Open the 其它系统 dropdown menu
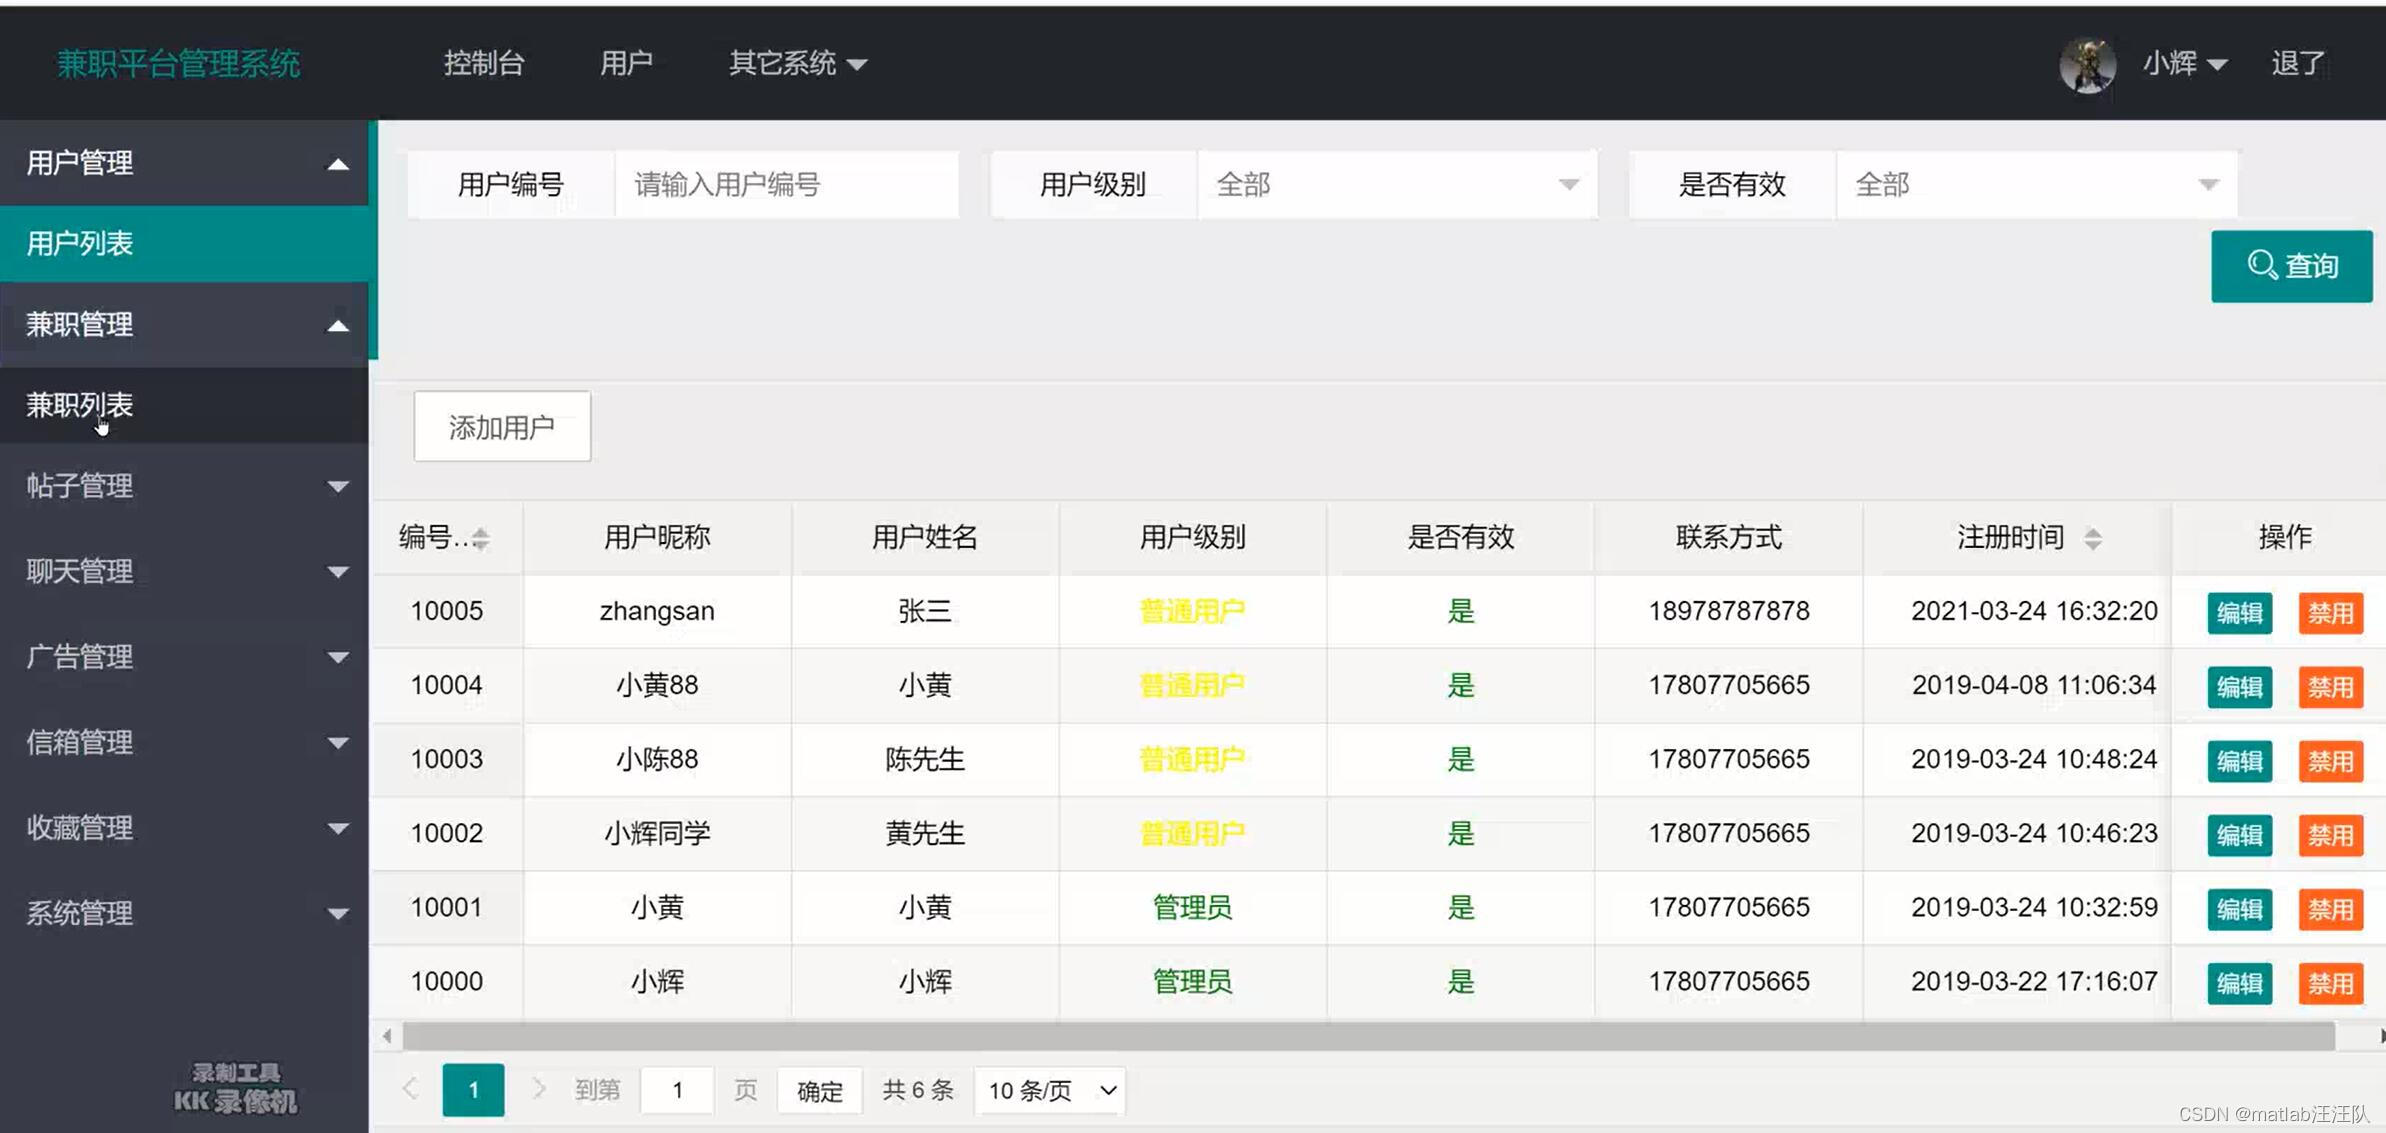 coord(797,63)
